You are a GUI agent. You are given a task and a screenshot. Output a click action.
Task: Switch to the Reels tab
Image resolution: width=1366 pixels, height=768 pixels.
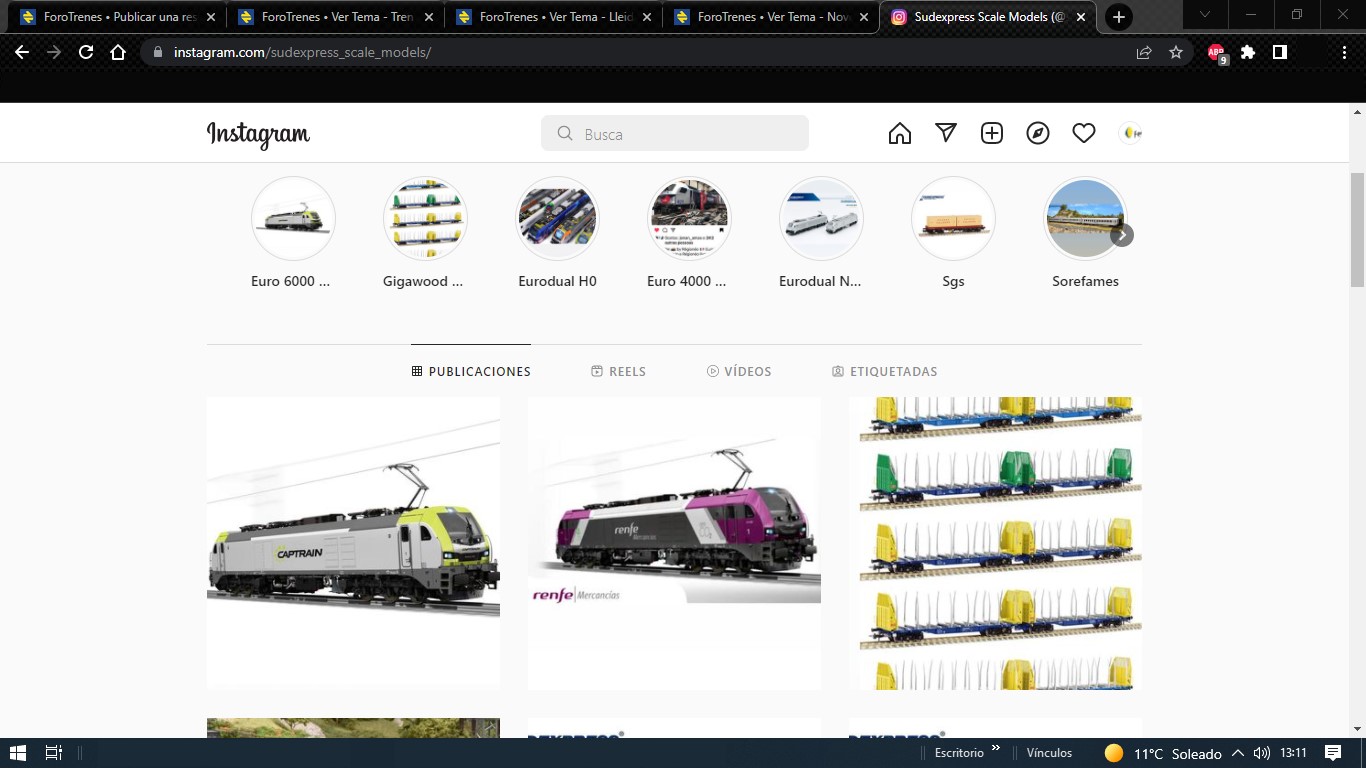click(x=618, y=371)
